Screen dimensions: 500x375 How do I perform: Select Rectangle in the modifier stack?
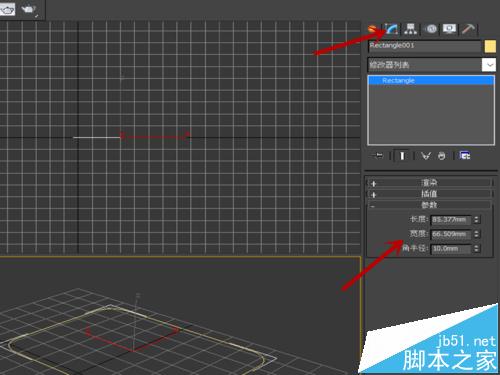(431, 80)
